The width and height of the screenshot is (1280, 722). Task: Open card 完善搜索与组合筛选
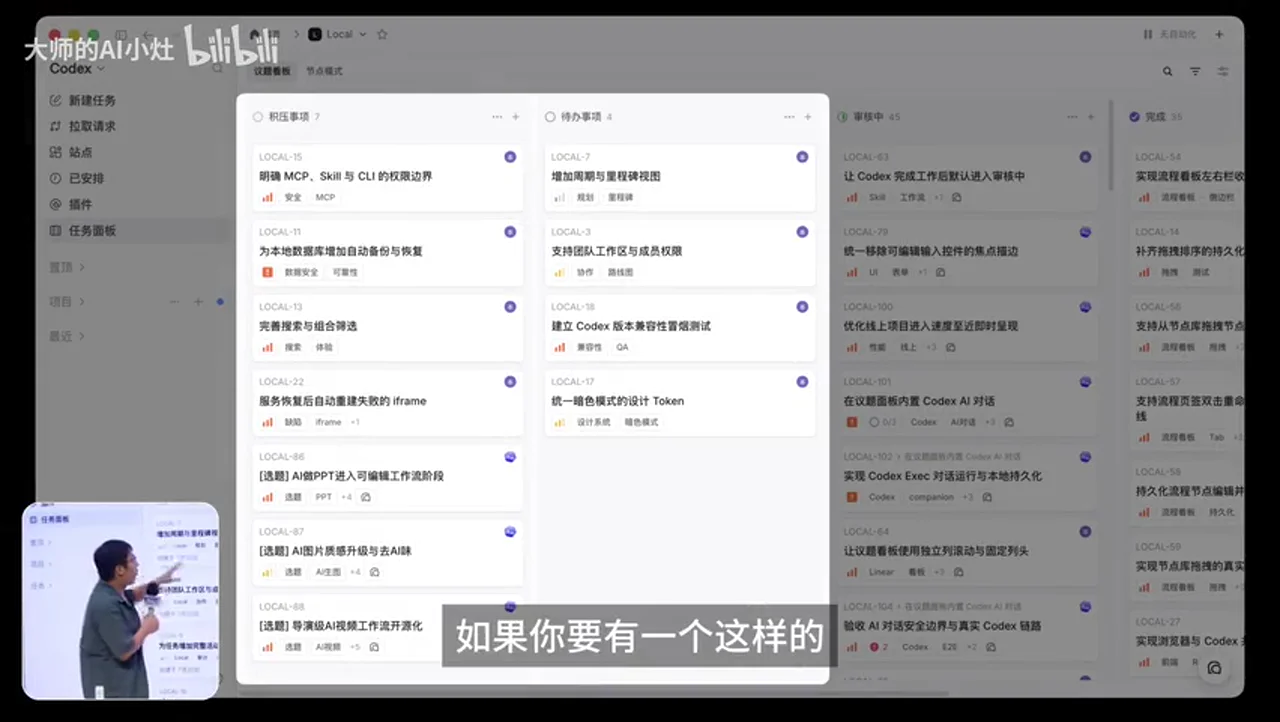[x=388, y=326]
